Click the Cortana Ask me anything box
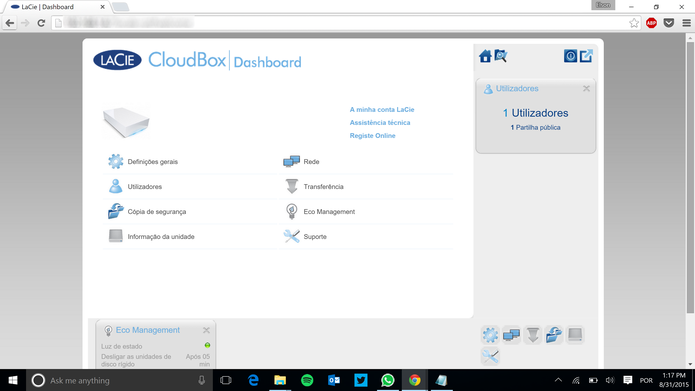Viewport: 695px width, 391px height. click(x=119, y=380)
